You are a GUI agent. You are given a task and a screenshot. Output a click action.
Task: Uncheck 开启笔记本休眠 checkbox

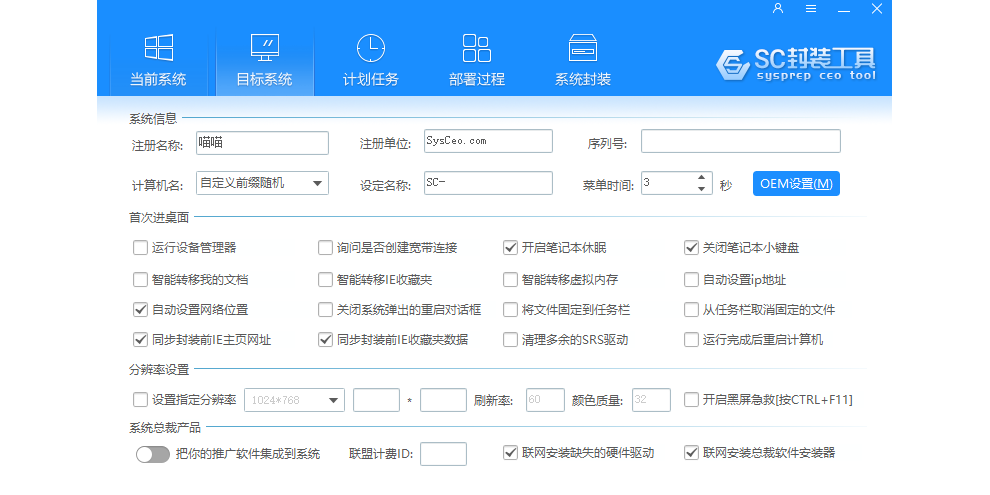[510, 248]
